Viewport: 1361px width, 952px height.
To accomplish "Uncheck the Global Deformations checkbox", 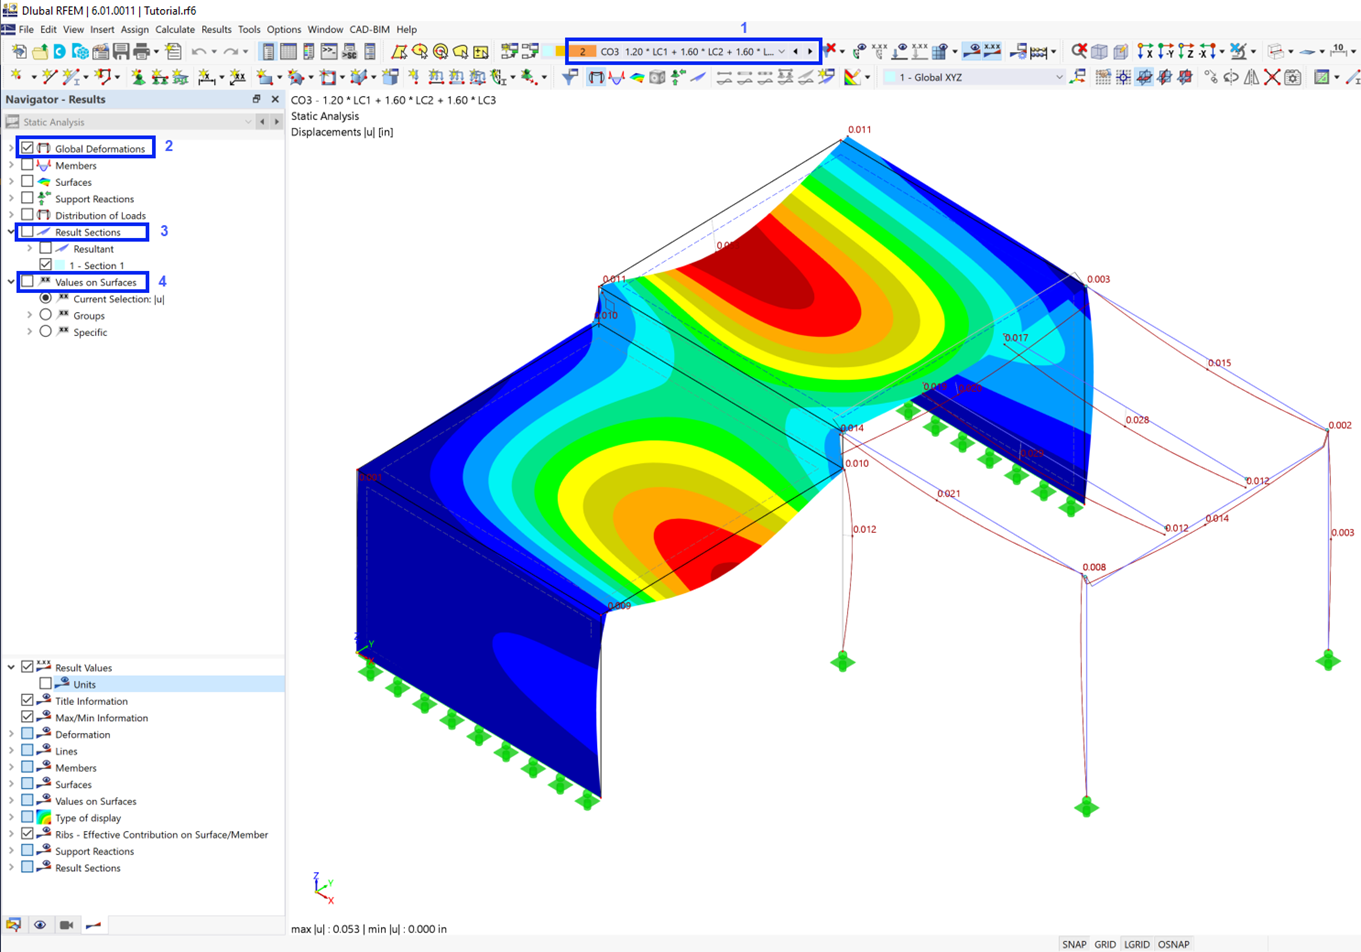I will tap(26, 148).
